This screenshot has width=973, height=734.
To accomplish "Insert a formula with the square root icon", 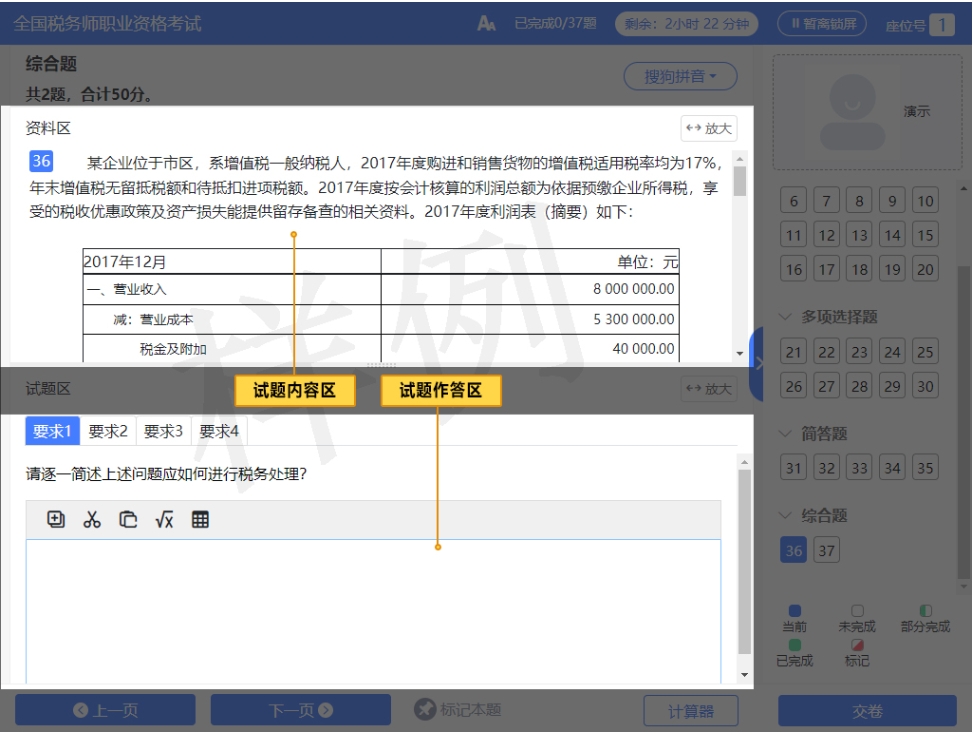I will [164, 520].
